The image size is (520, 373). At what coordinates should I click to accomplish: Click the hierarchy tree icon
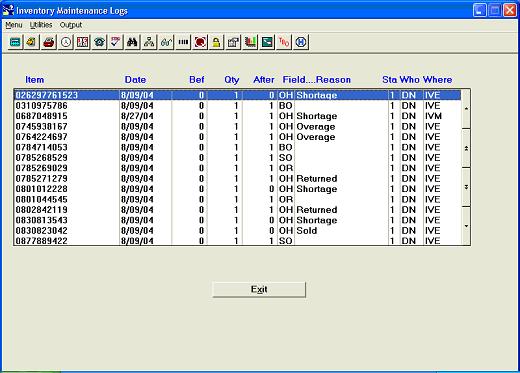click(x=149, y=42)
